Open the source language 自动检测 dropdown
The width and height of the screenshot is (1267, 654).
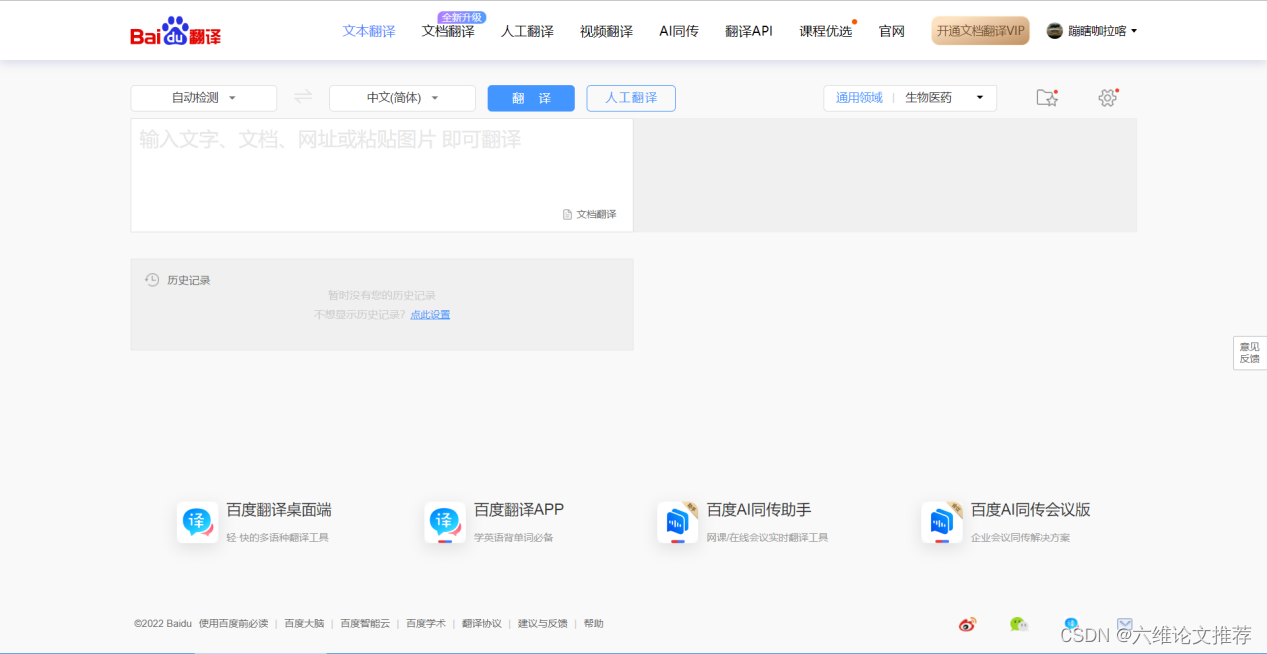pyautogui.click(x=204, y=98)
